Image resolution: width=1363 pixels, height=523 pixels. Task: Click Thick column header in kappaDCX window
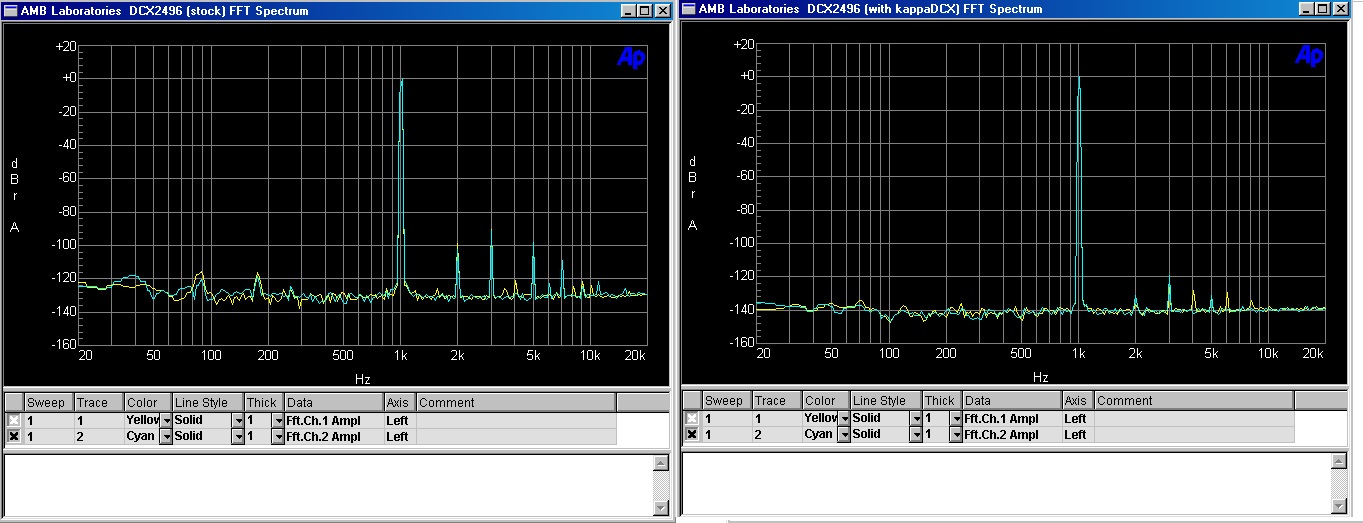click(942, 401)
